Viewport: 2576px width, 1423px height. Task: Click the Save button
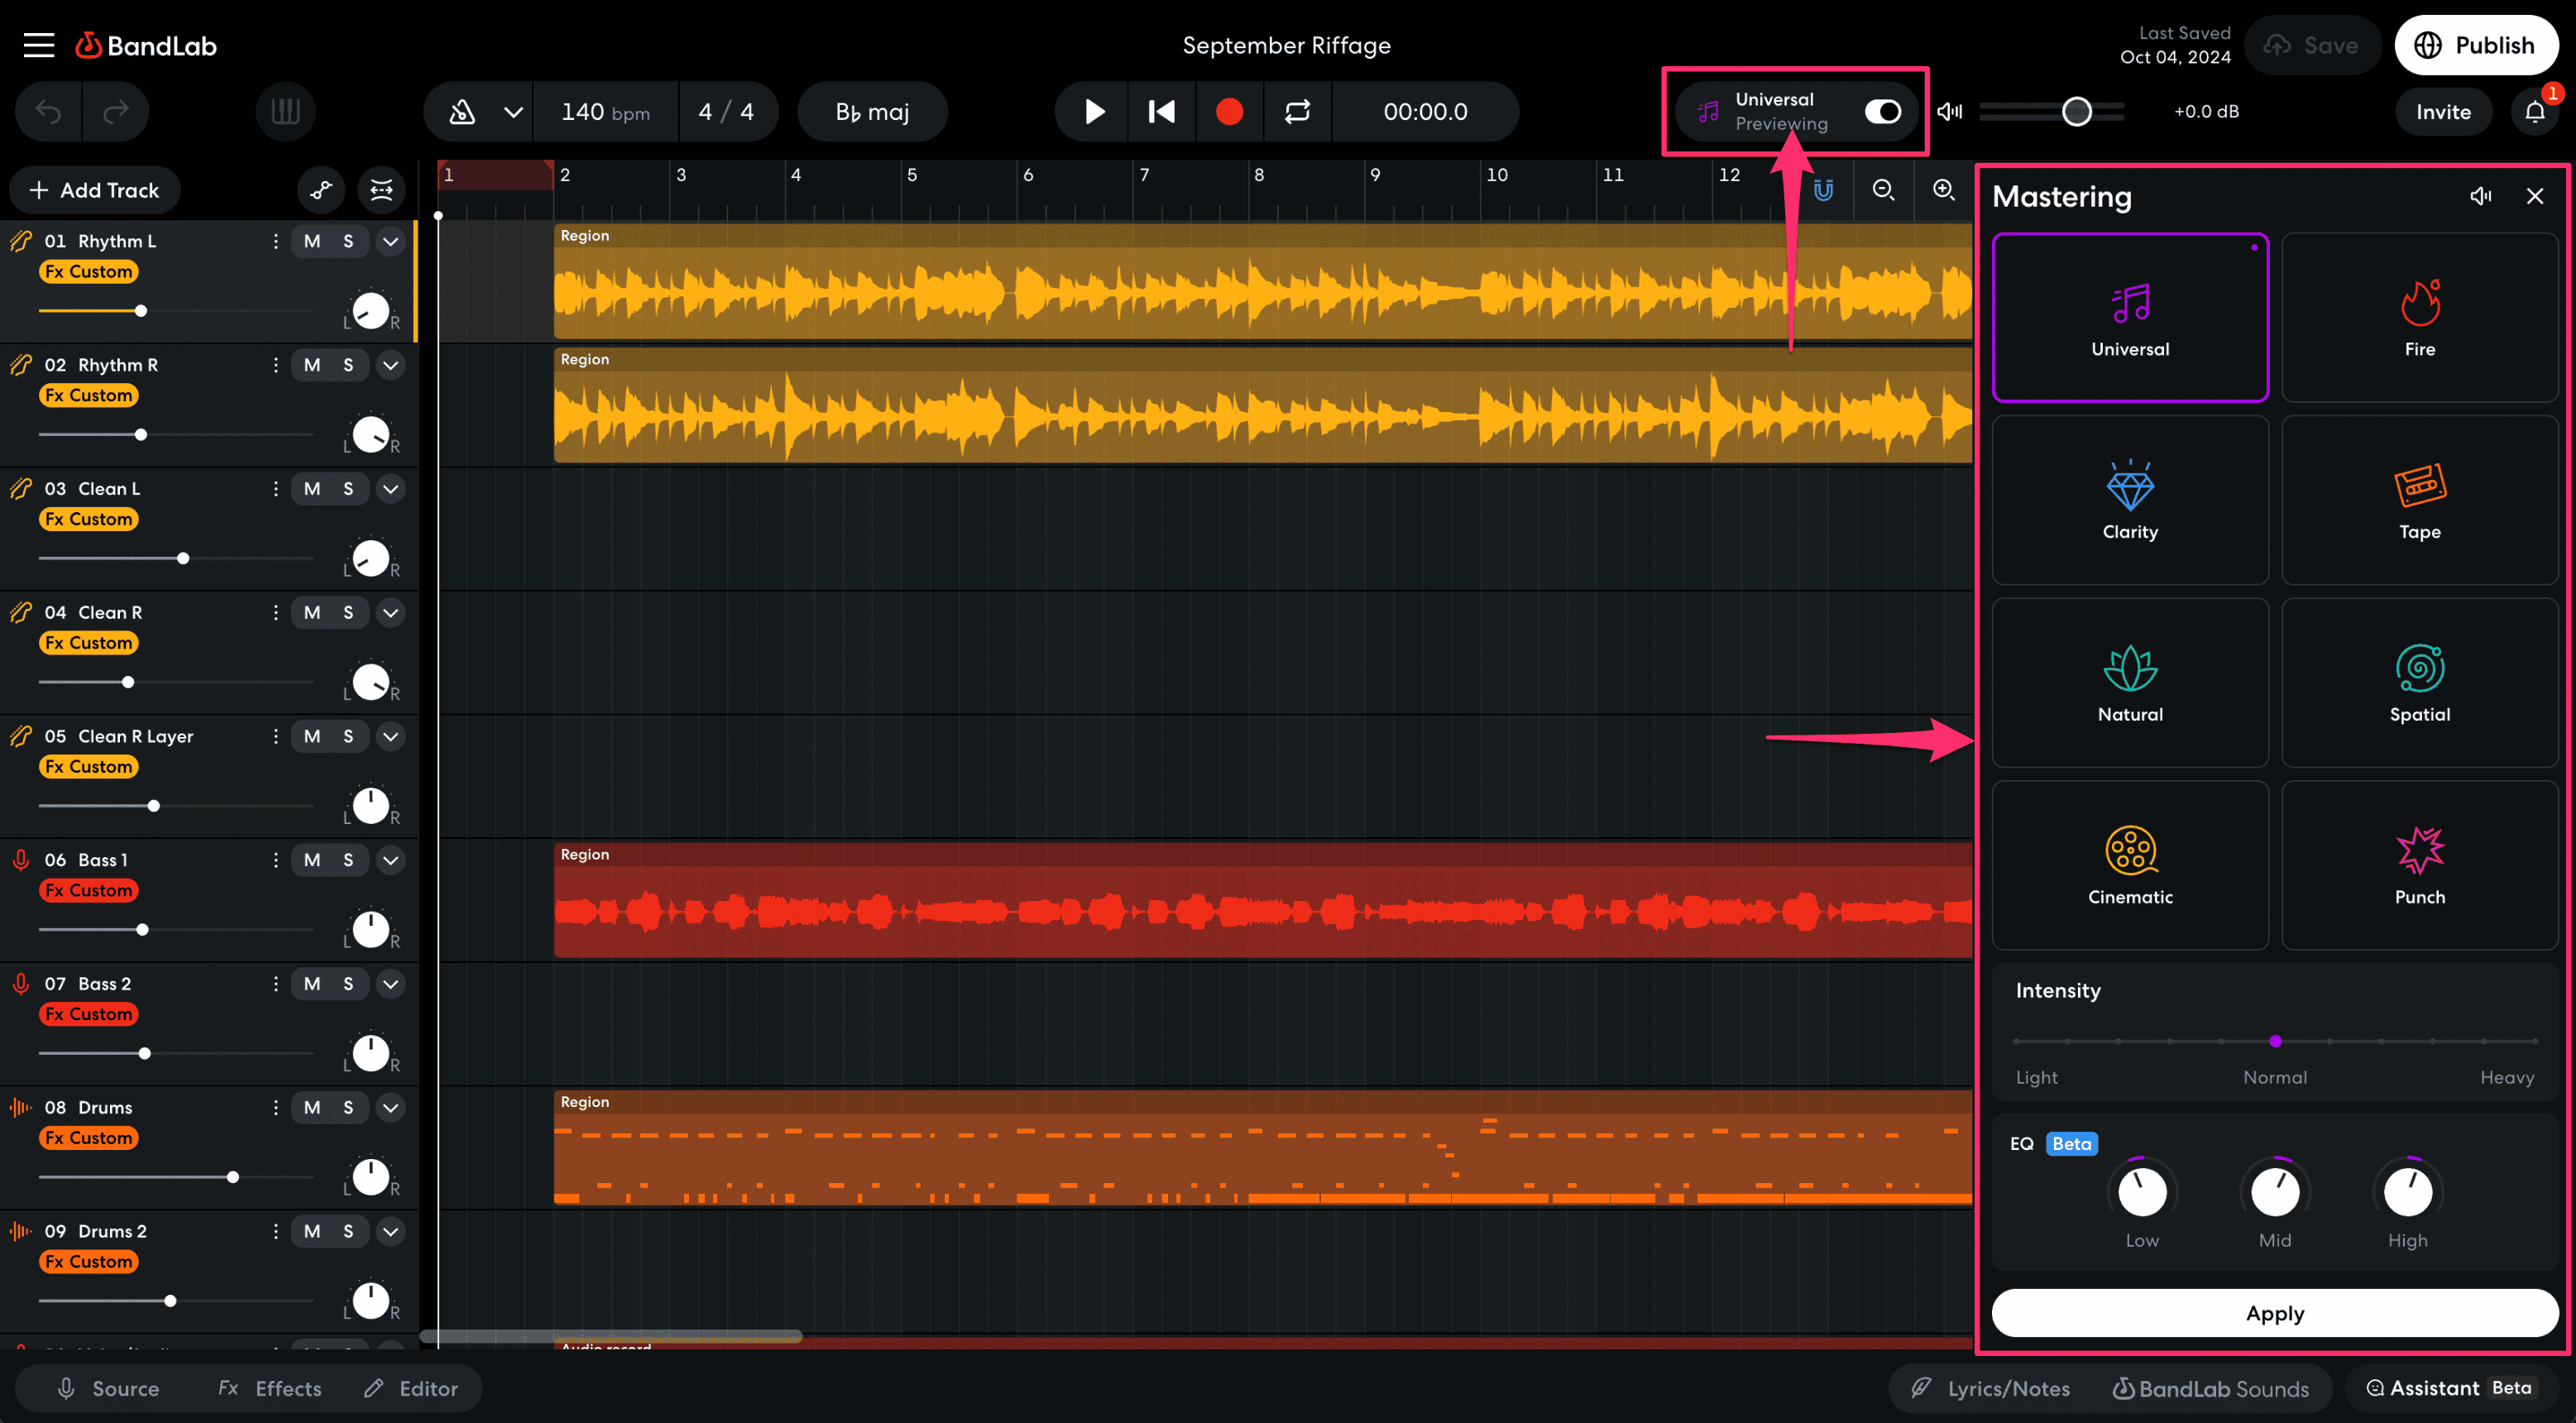[x=2311, y=45]
